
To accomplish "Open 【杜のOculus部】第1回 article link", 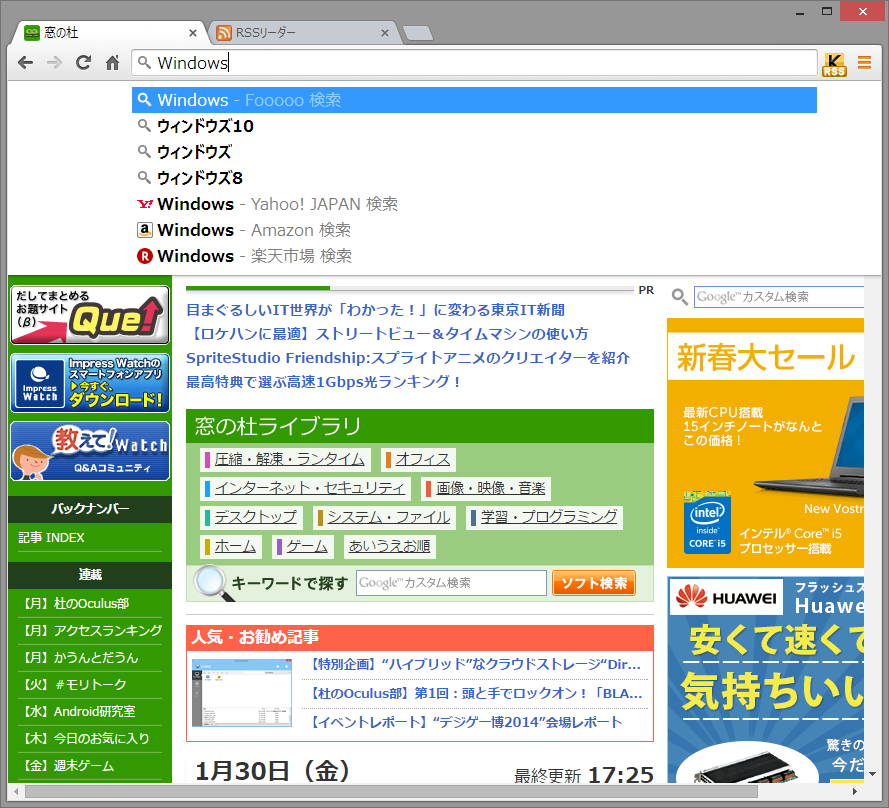I will (x=476, y=693).
